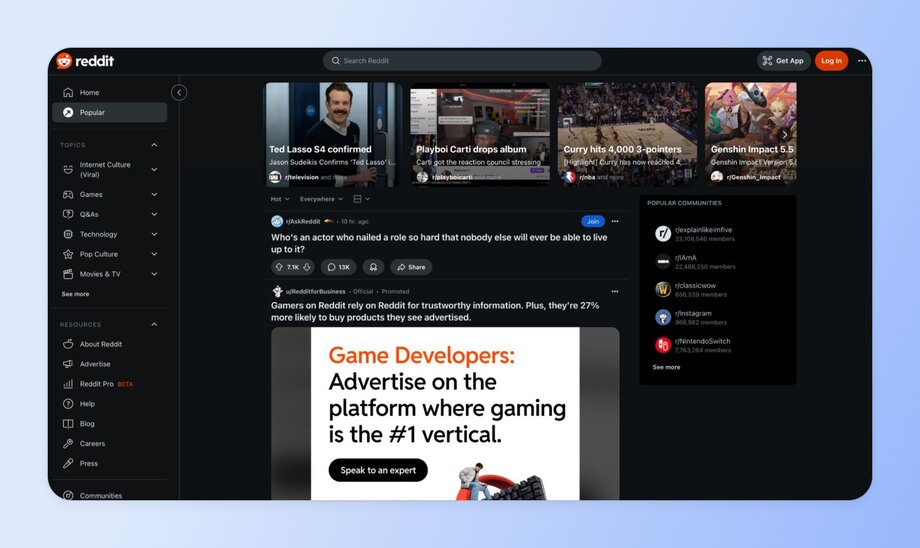This screenshot has height=548, width=920.
Task: Downvote the AskReddit post
Action: (x=307, y=267)
